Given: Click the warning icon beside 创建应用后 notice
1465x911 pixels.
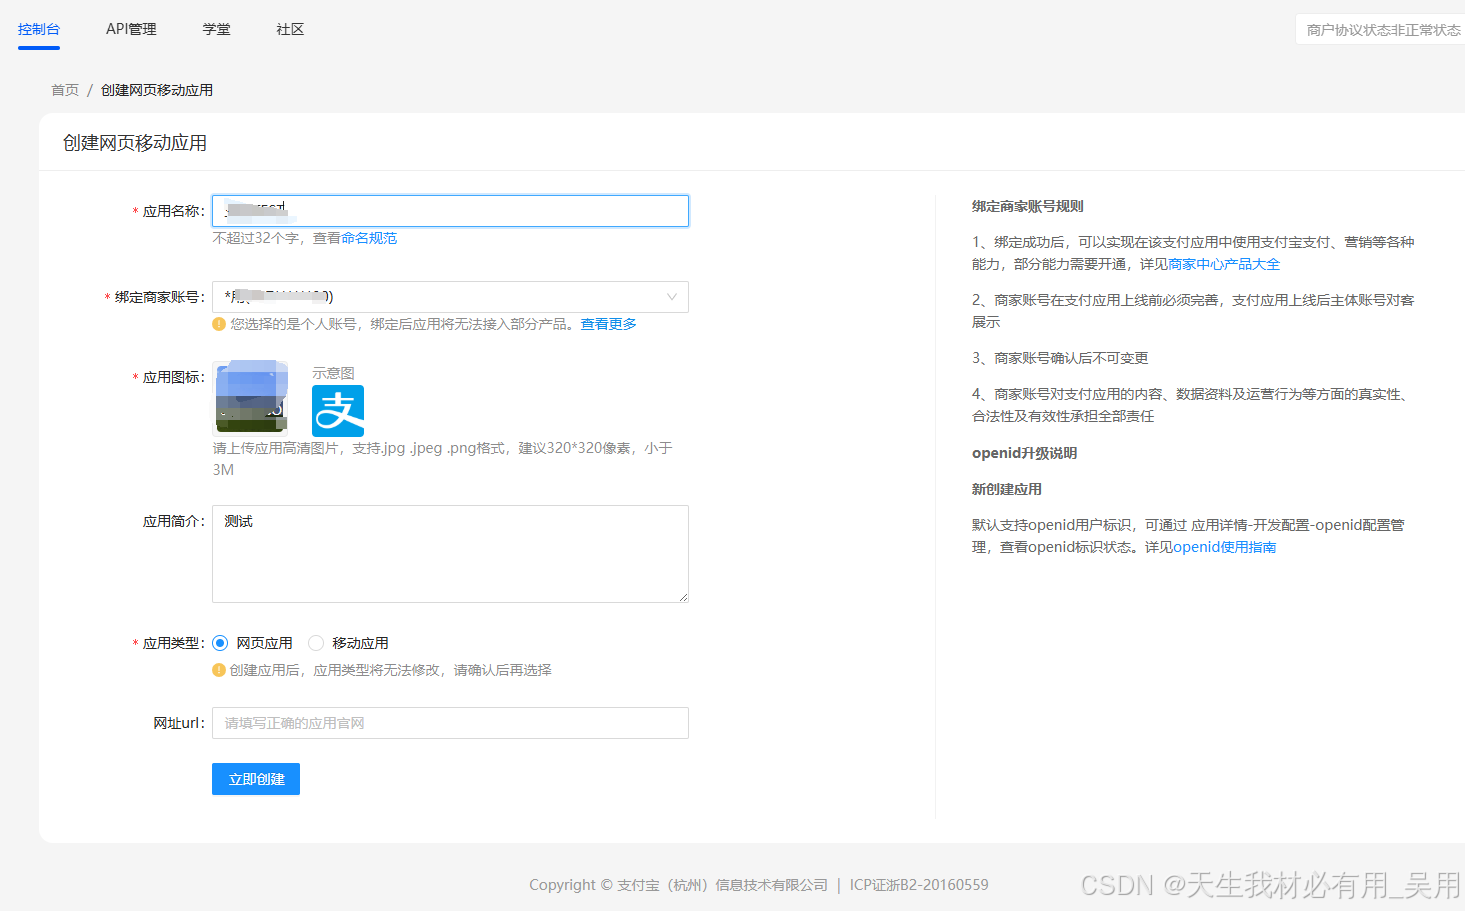Looking at the screenshot, I should 219,670.
